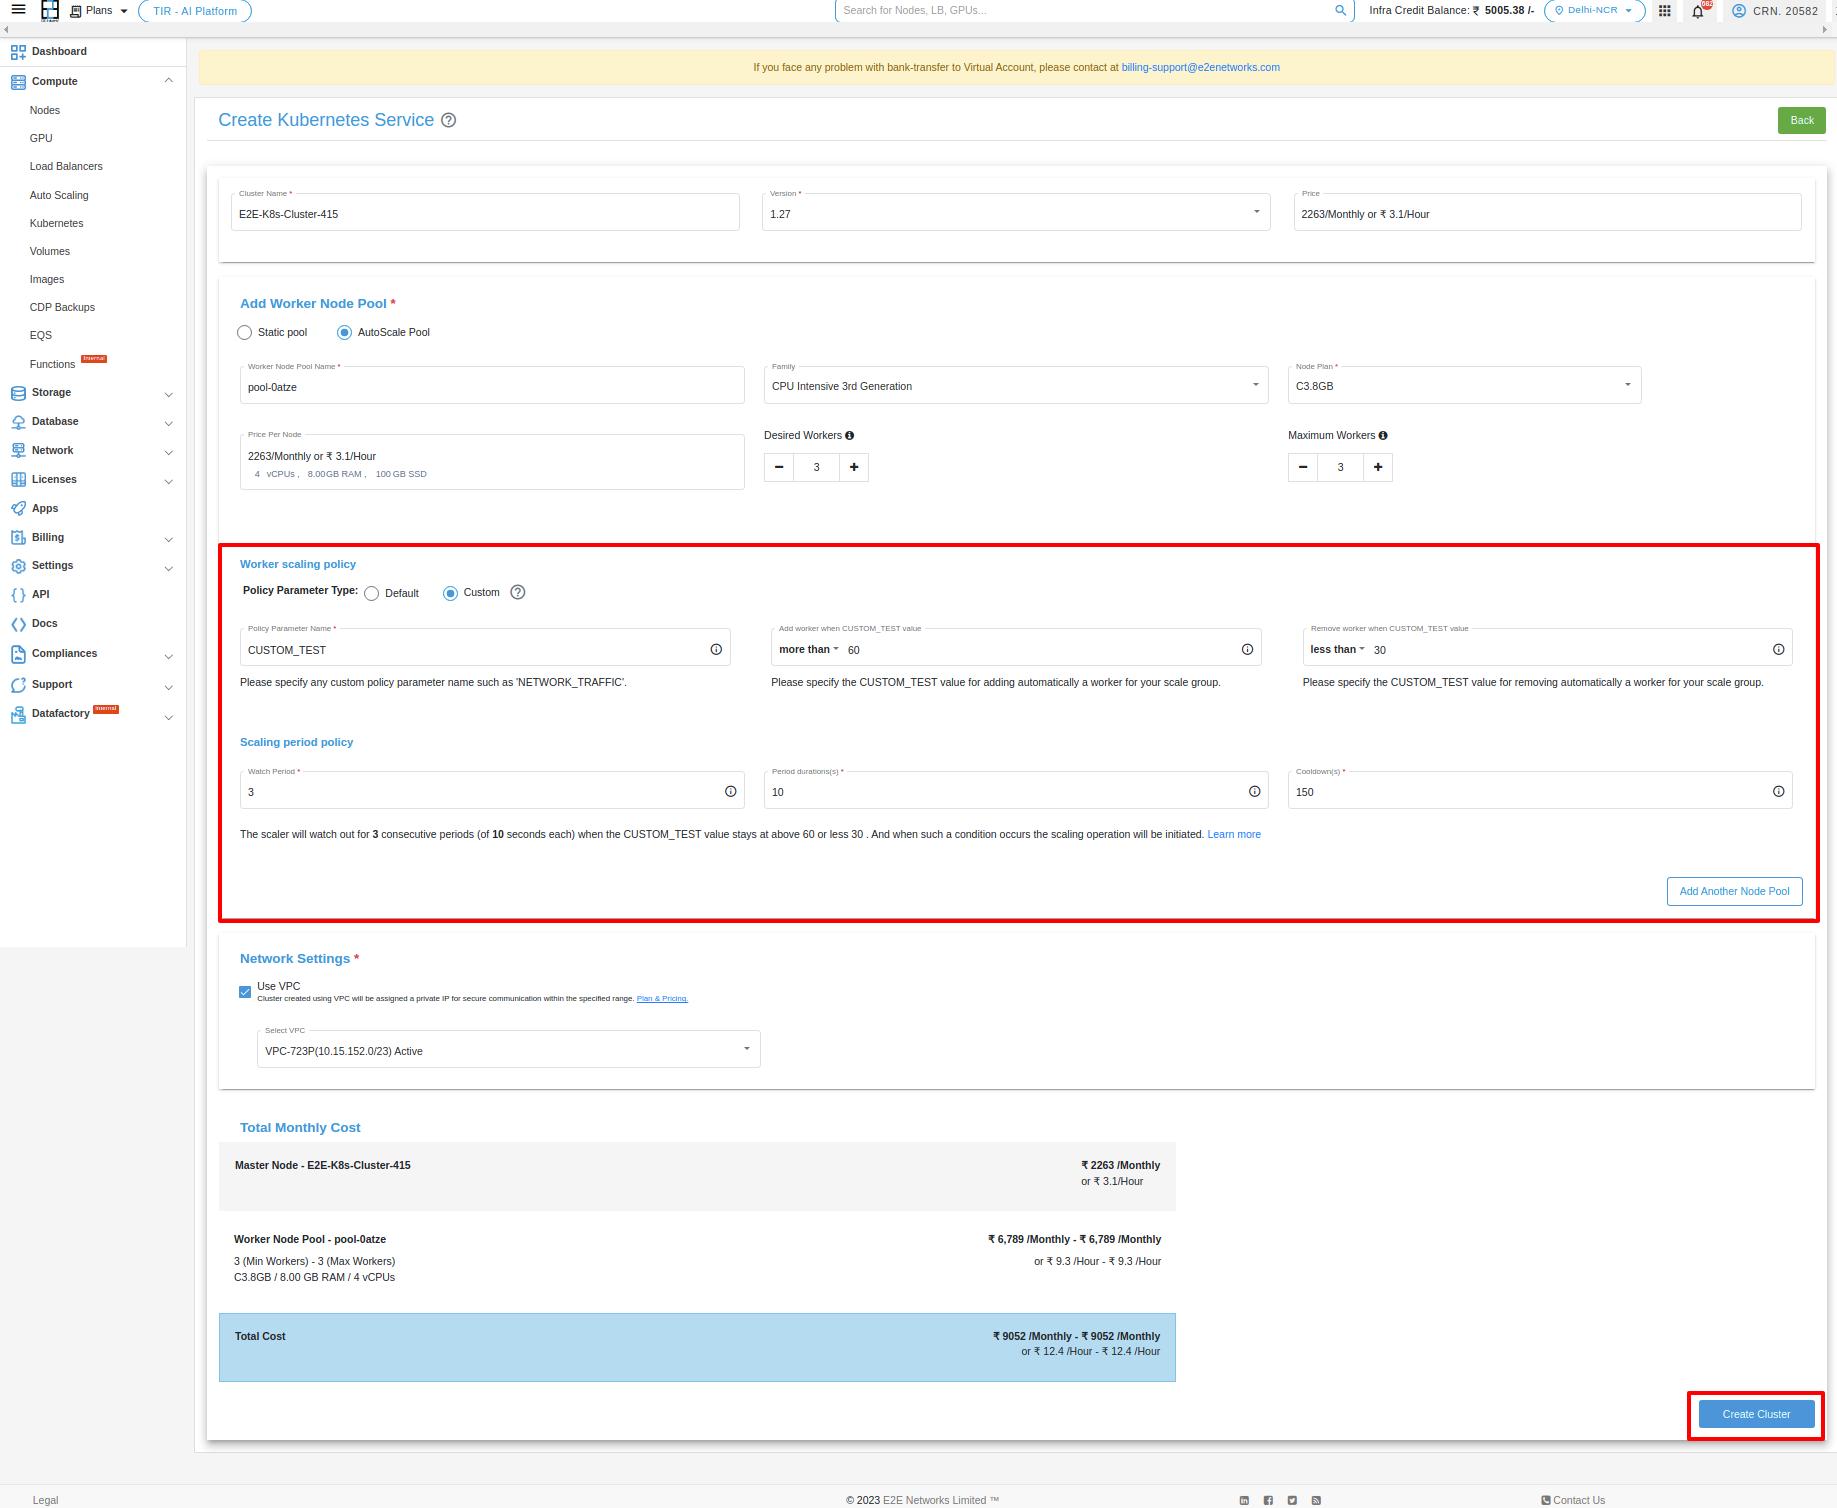1837x1508 pixels.
Task: Select Default policy parameter type
Action: click(x=372, y=593)
